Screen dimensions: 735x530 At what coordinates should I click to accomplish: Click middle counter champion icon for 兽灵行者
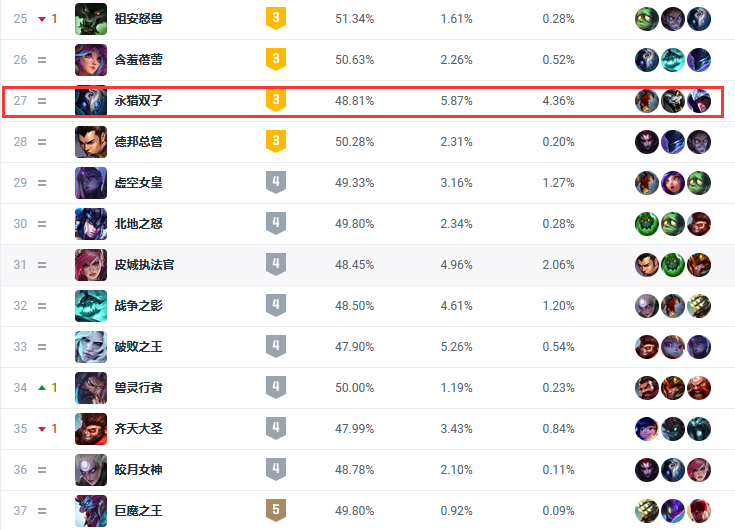tap(673, 388)
